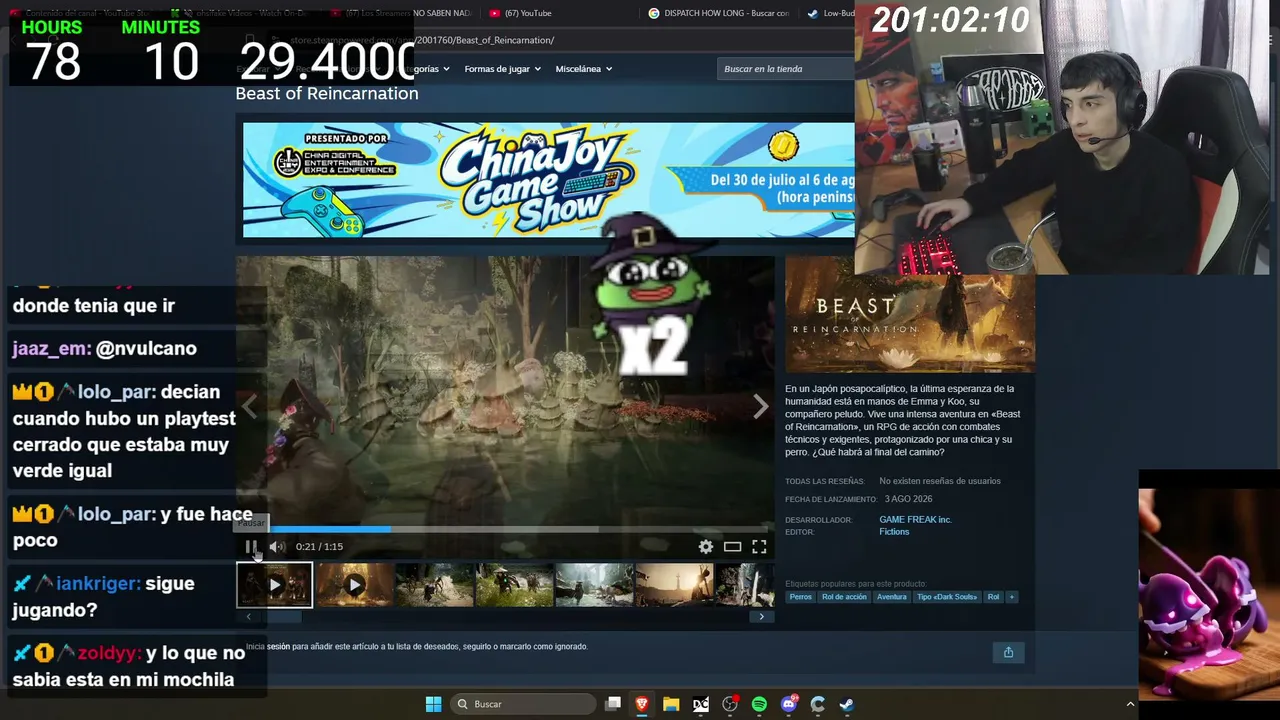The width and height of the screenshot is (1280, 720).
Task: Go to next media with right arrow
Action: pyautogui.click(x=761, y=405)
